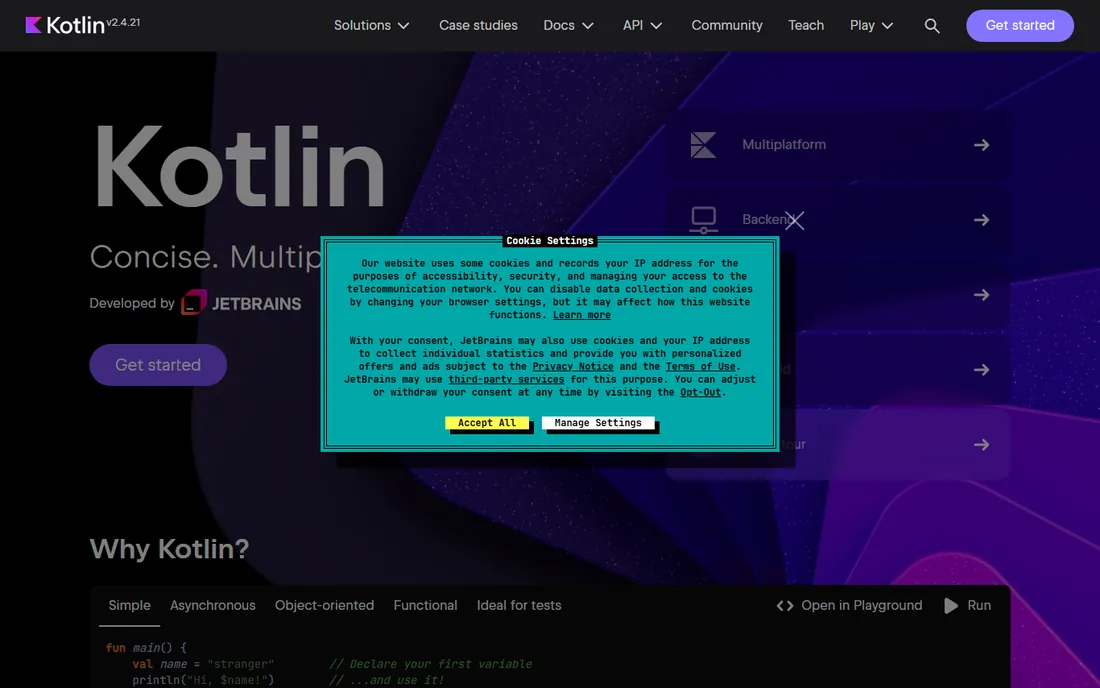Open the Privacy Notice link
1100x688 pixels.
point(572,366)
